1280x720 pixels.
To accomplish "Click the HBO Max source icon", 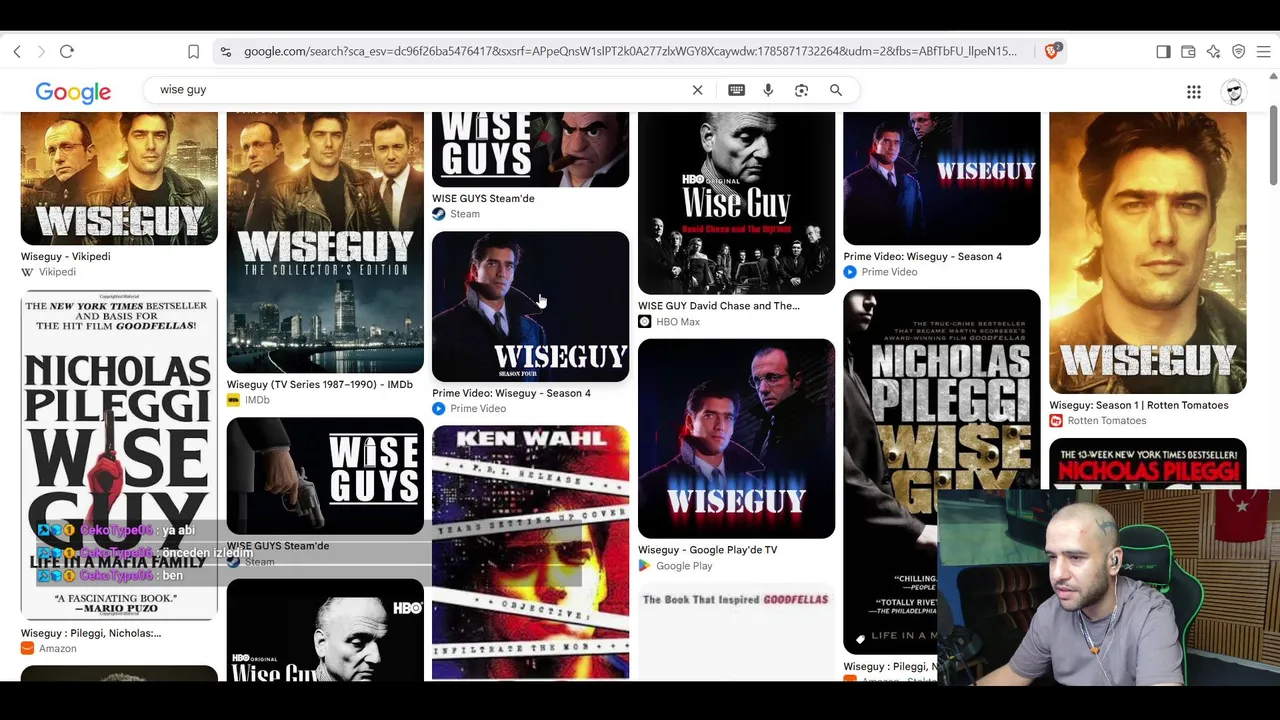I will coord(644,322).
